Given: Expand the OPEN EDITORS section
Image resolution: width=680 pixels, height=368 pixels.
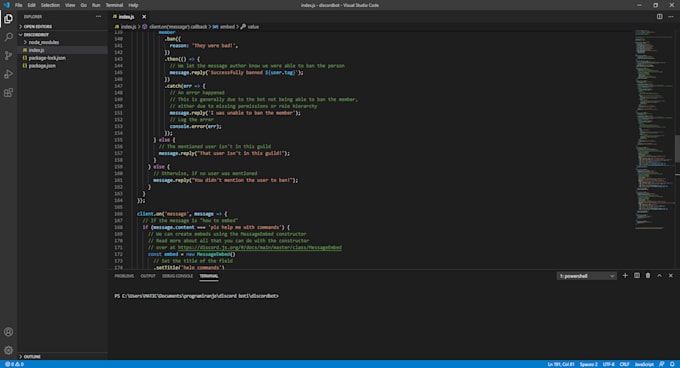Looking at the screenshot, I should [x=36, y=26].
